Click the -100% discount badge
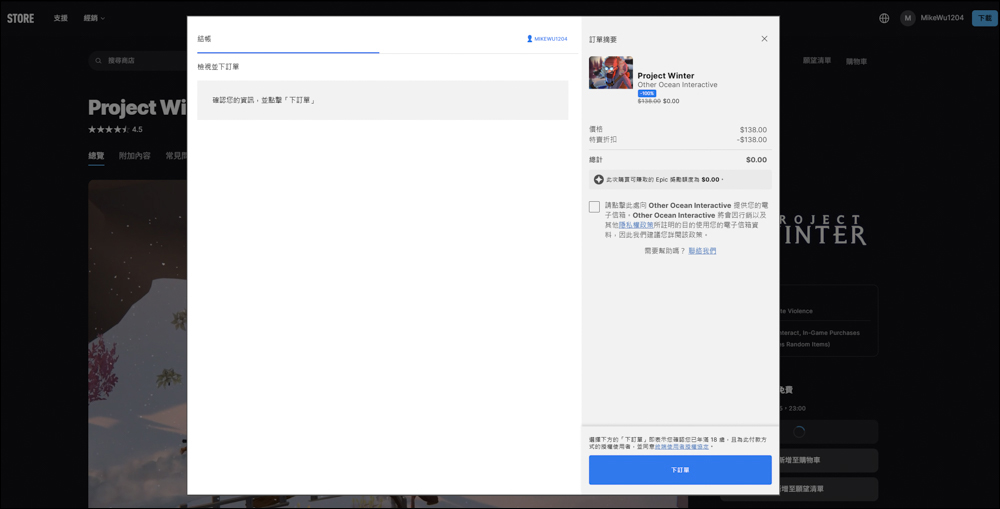The width and height of the screenshot is (1000, 509). 647,93
